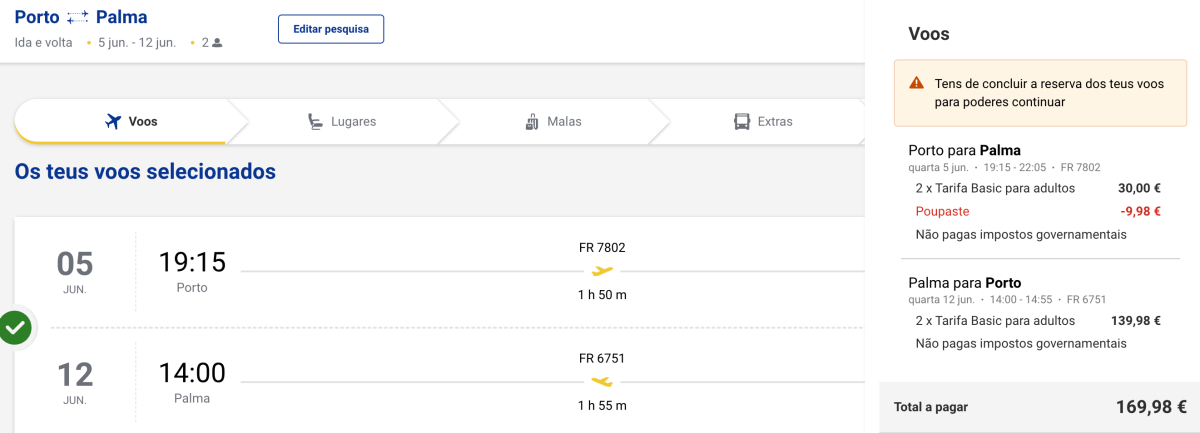Click the seat icon in Lugares tab
The height and width of the screenshot is (433, 1200).
coord(315,122)
